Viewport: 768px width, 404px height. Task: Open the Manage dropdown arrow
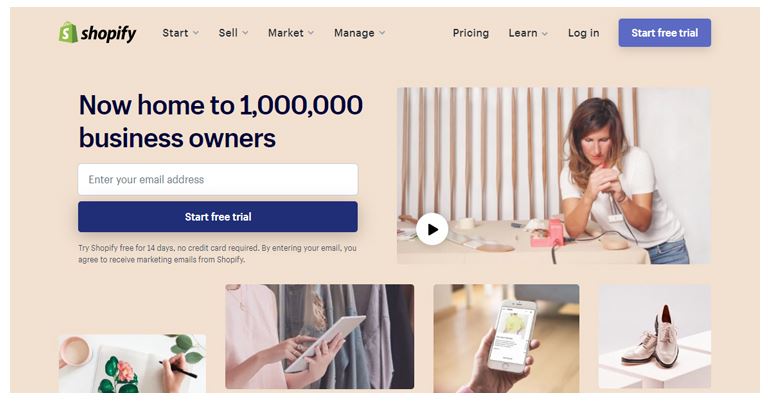click(382, 33)
